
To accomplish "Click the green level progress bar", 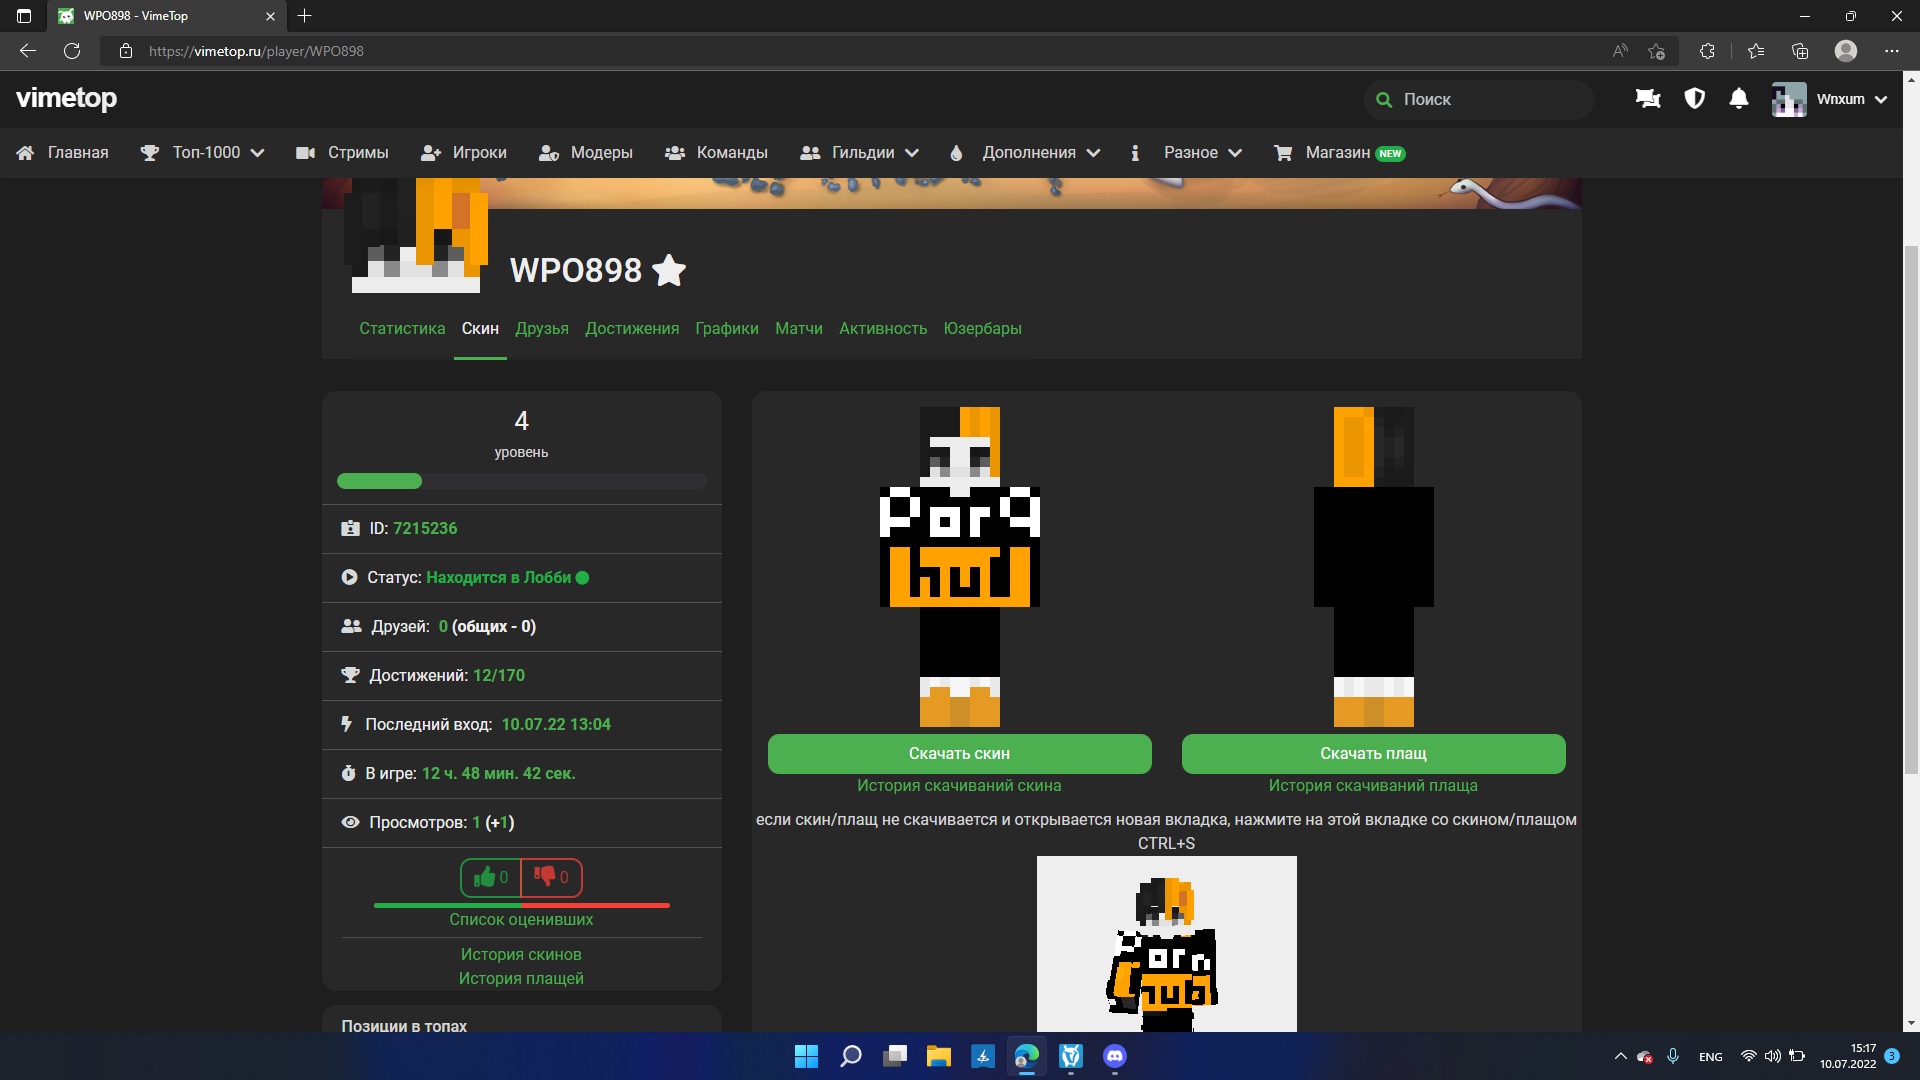I will tap(380, 481).
